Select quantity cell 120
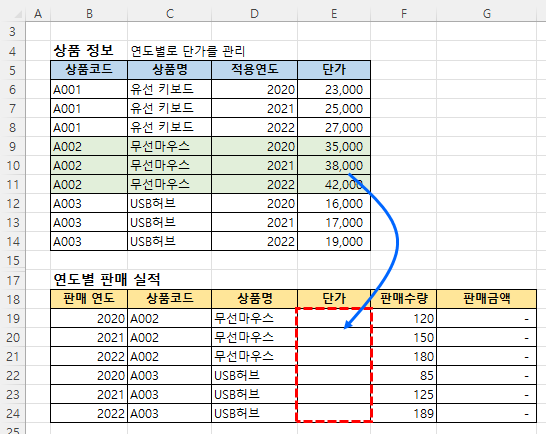The height and width of the screenshot is (434, 546). (404, 318)
